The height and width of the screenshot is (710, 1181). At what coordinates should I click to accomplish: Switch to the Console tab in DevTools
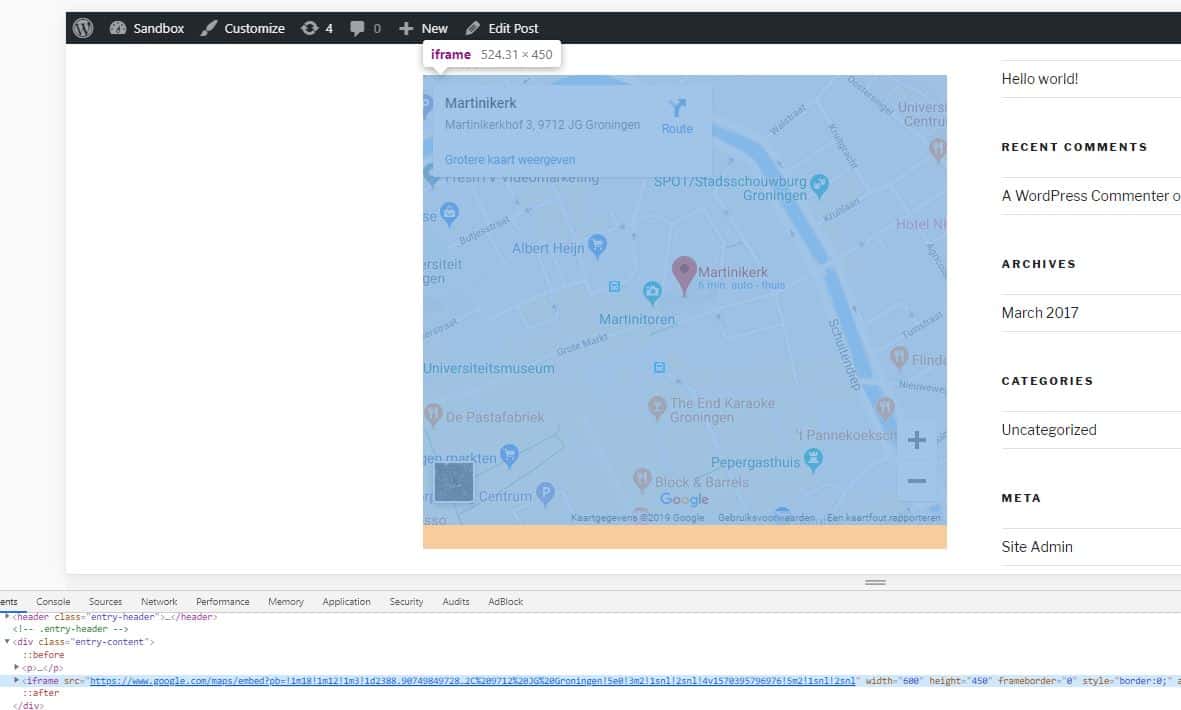click(52, 601)
